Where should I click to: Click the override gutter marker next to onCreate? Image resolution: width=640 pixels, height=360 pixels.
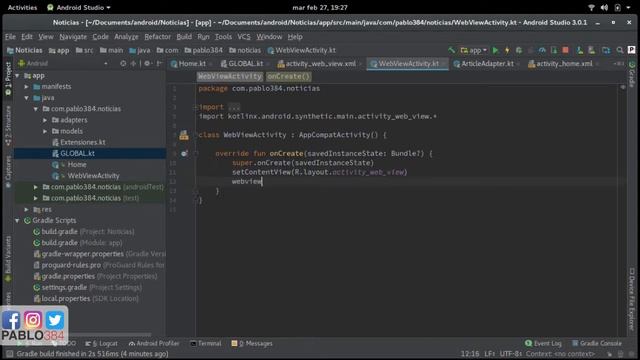184,153
